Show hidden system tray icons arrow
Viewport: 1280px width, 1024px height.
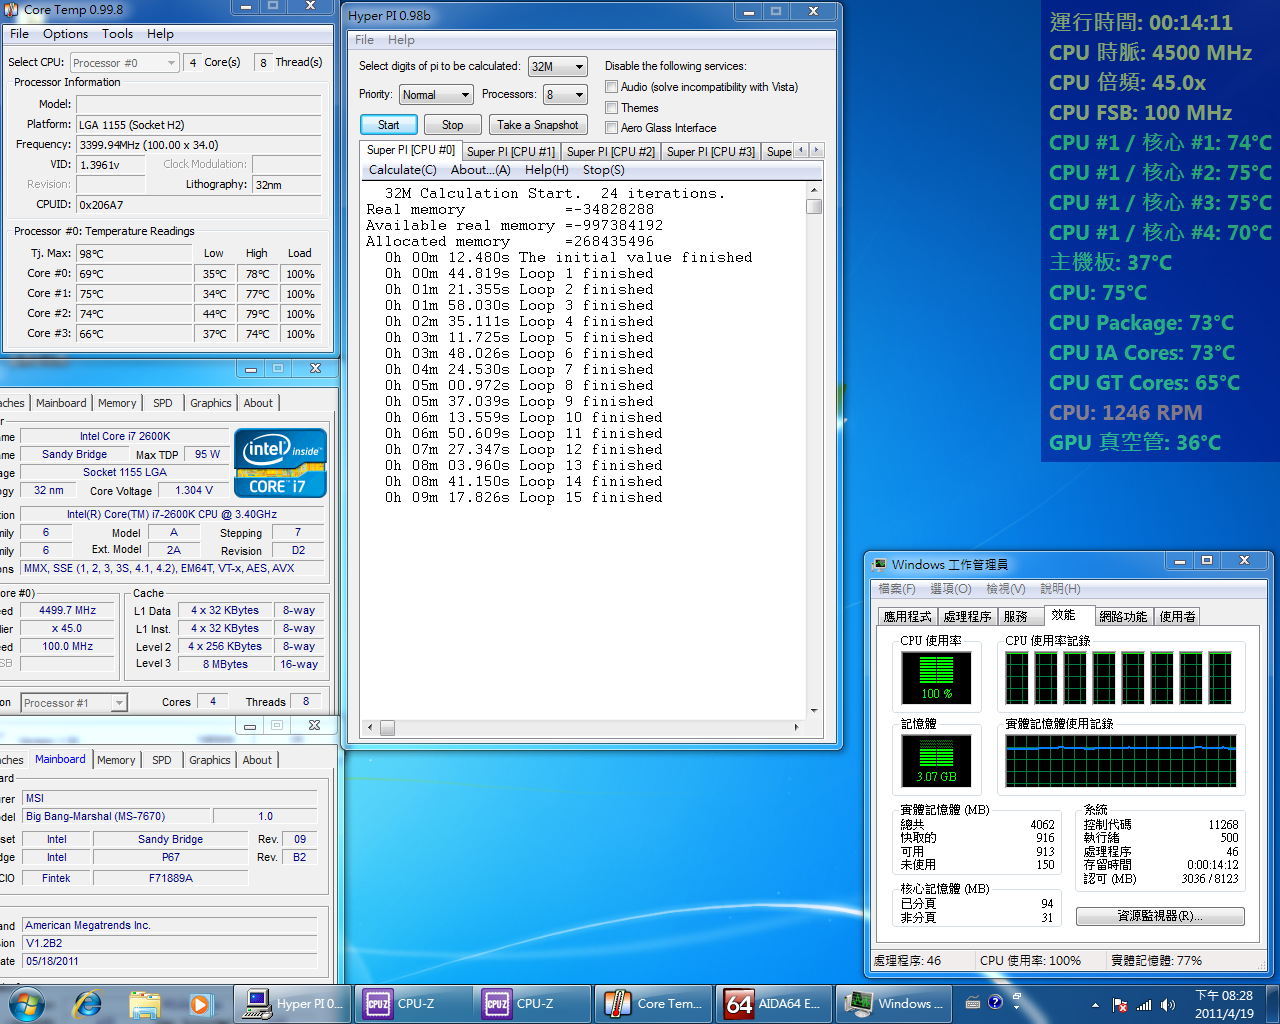click(x=1095, y=1005)
